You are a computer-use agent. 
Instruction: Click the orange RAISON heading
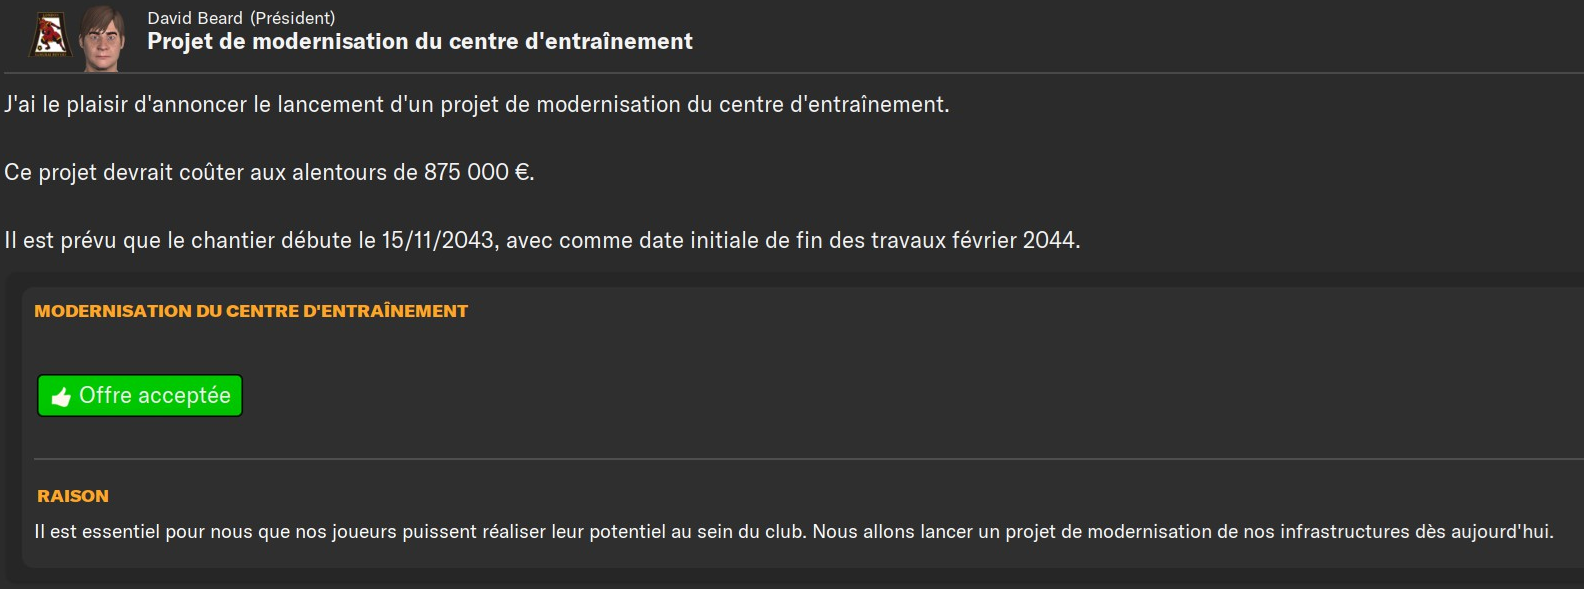73,496
